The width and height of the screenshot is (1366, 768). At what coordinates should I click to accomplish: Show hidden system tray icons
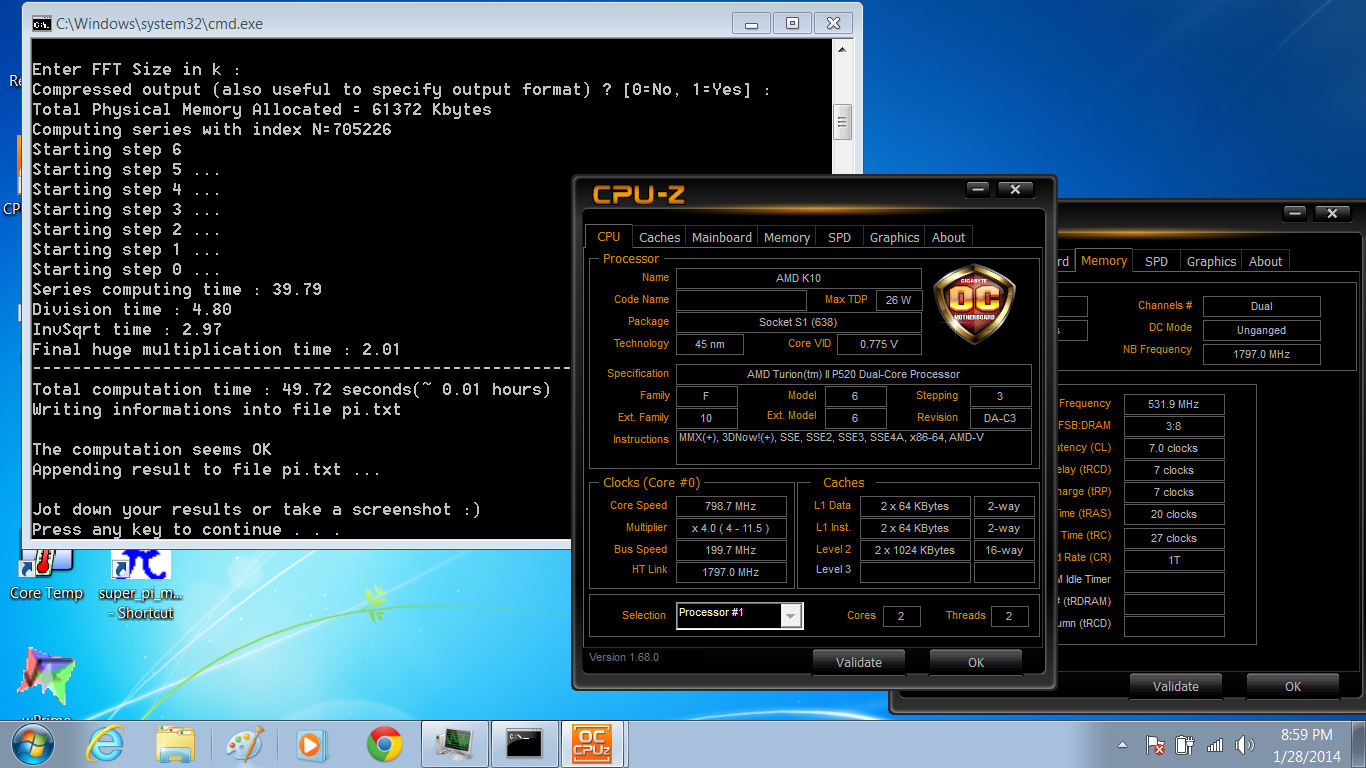click(1121, 745)
